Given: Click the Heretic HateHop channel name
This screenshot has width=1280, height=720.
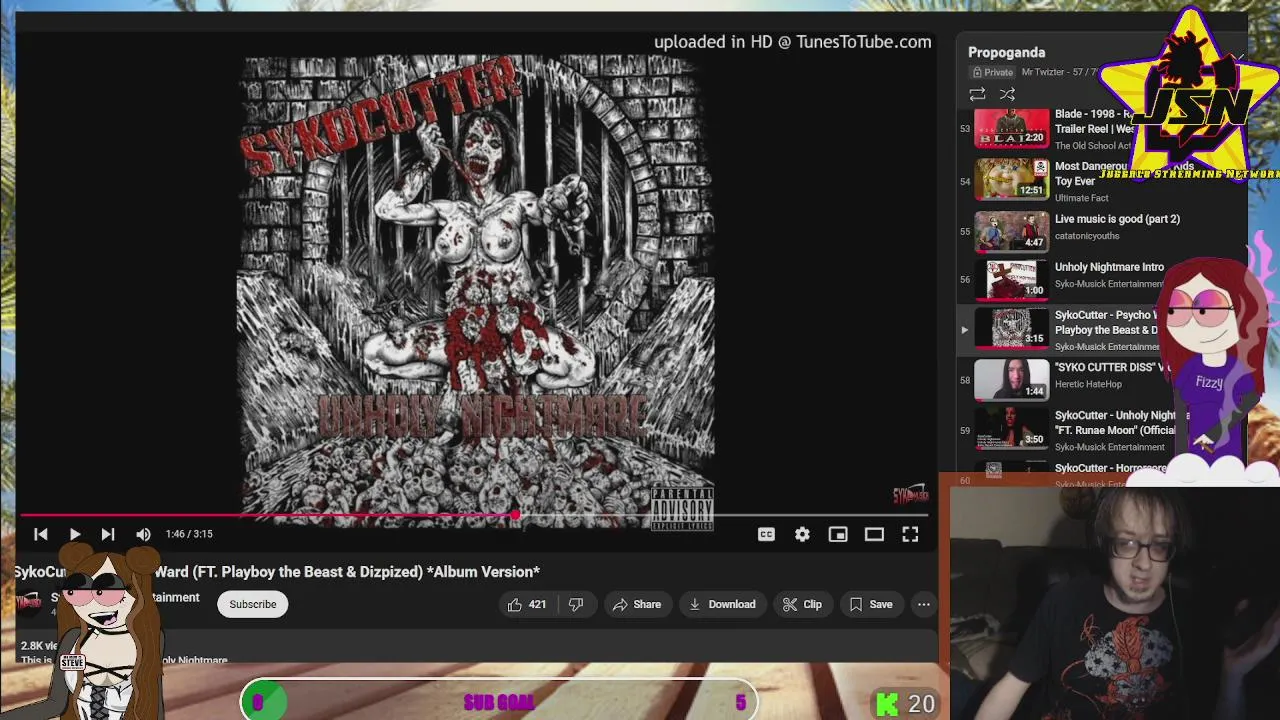Looking at the screenshot, I should point(1088,384).
